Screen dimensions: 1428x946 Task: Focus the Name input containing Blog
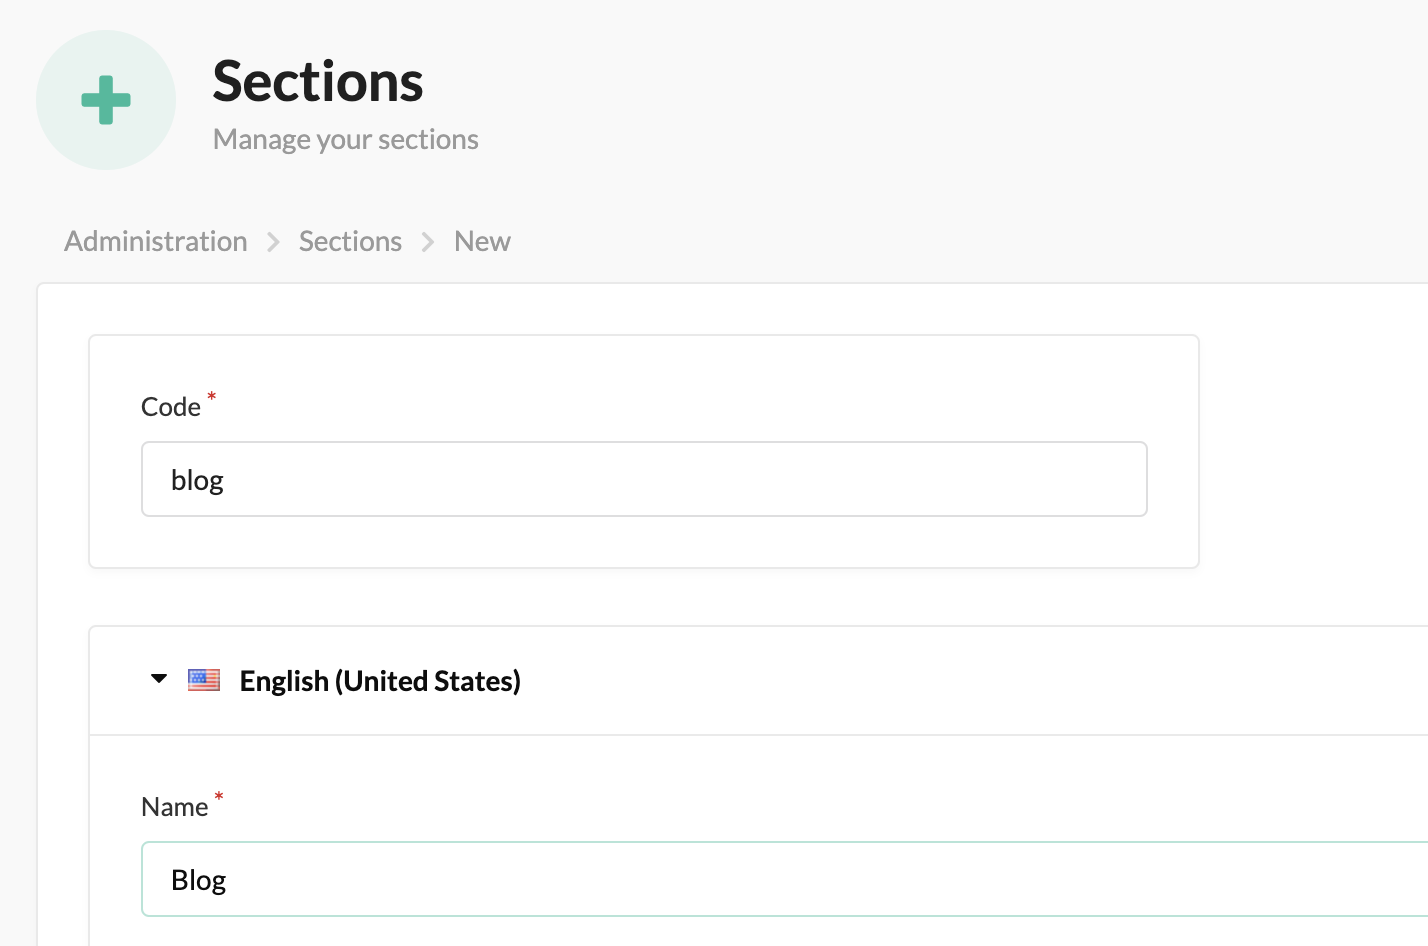(785, 879)
